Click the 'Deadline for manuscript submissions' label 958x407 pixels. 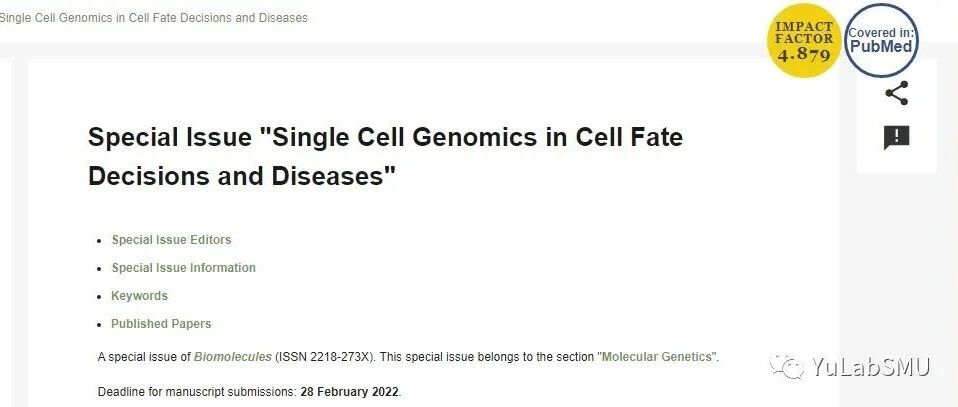click(197, 391)
